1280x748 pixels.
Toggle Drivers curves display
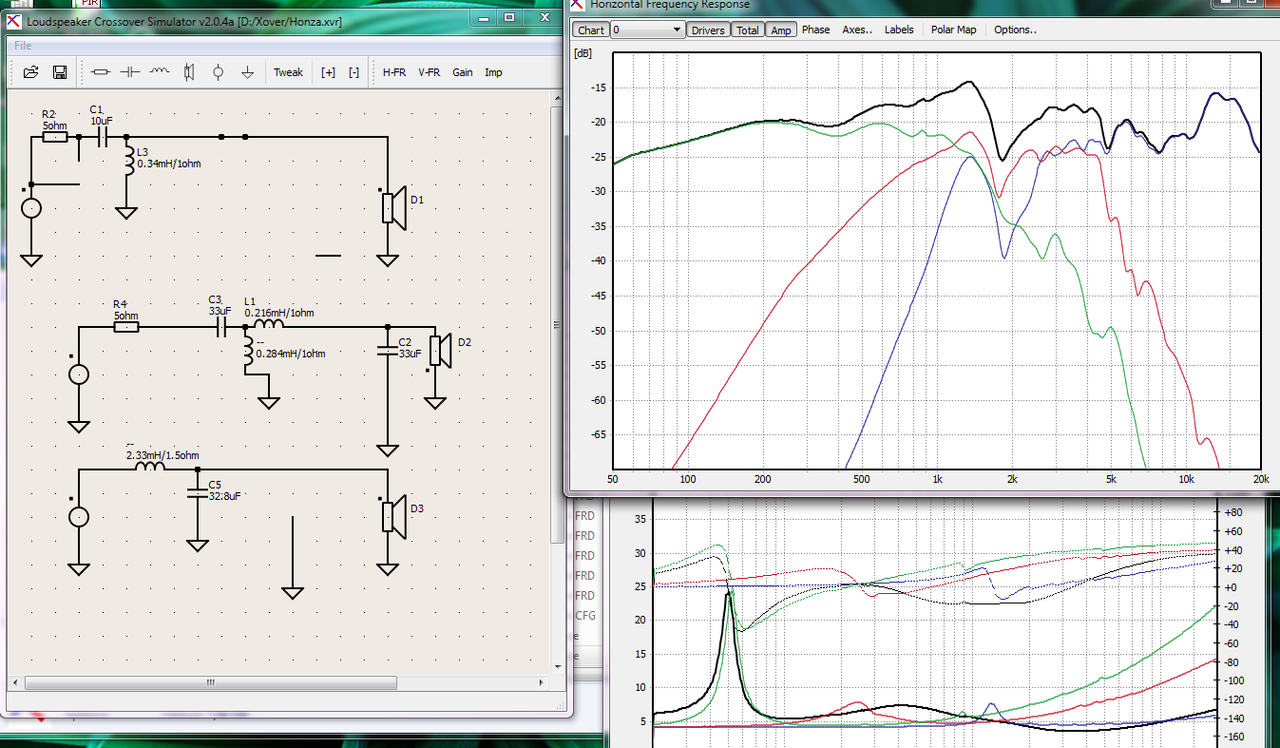708,30
